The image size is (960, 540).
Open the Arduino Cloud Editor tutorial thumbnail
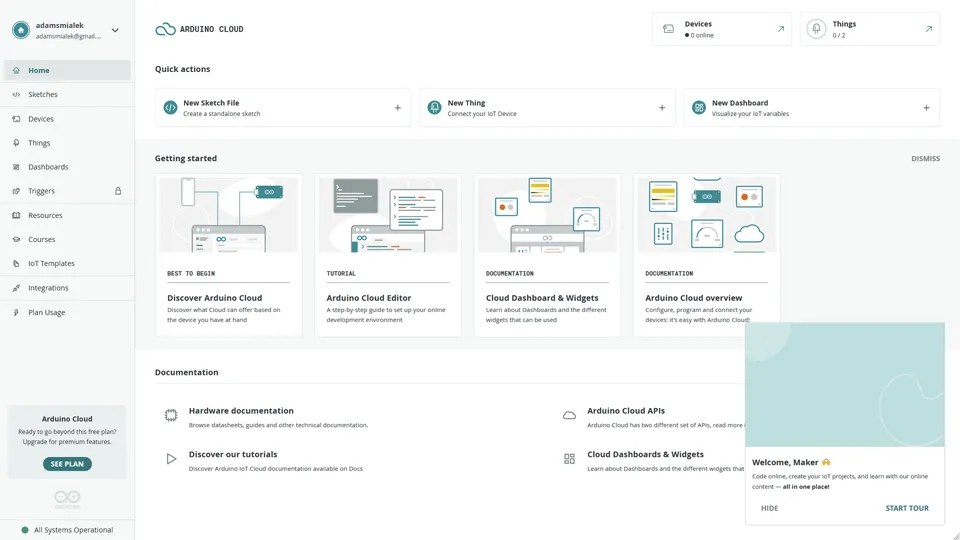(x=388, y=215)
